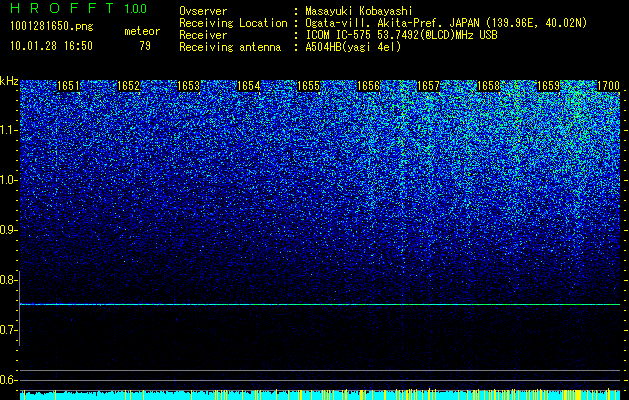Viewport: 629px width, 400px height.
Task: Click the date stamp 10.01.28 16:50
Action: pos(51,46)
